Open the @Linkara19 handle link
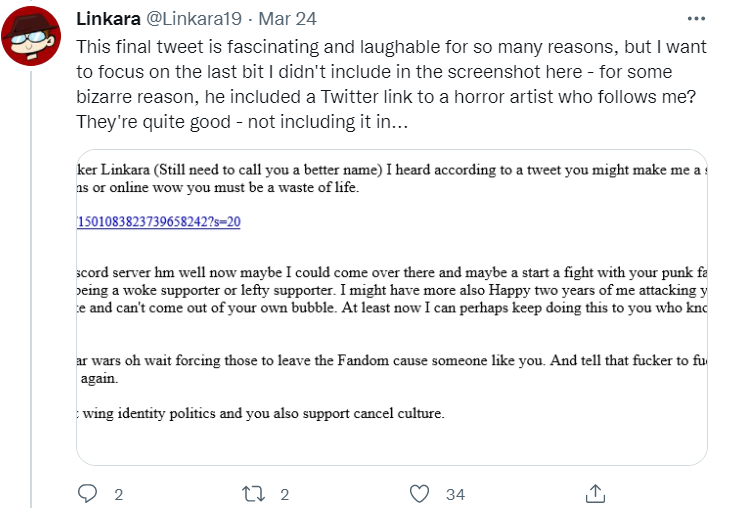 click(x=194, y=19)
